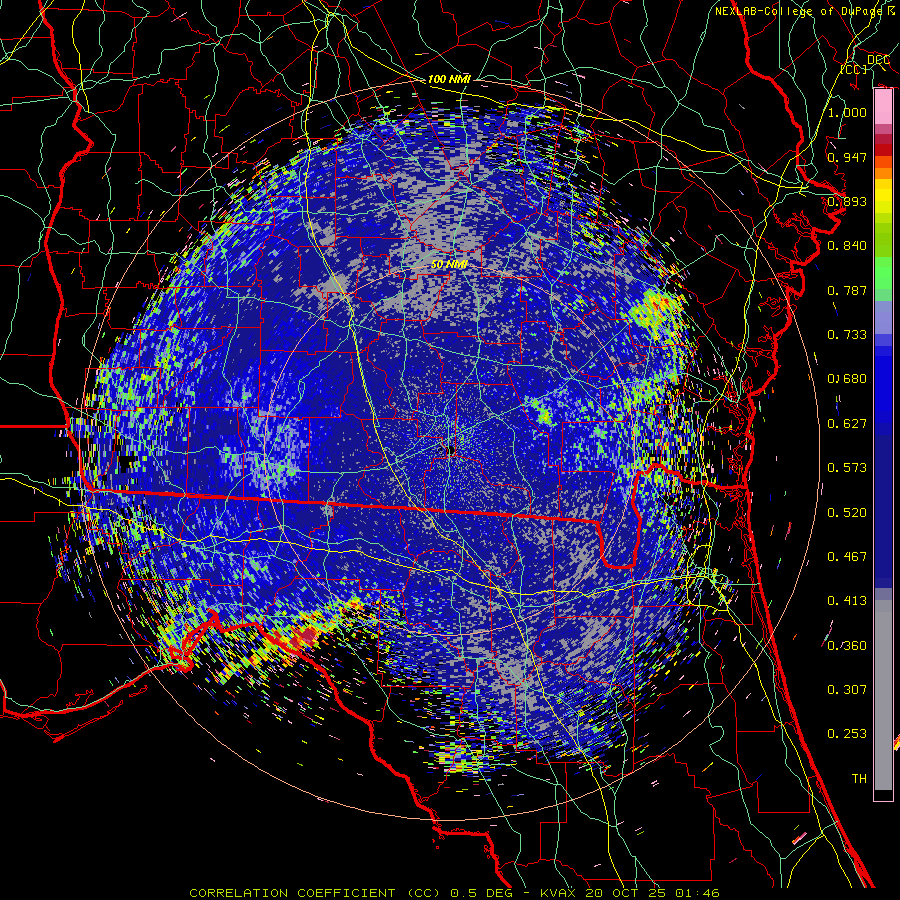900x900 pixels.
Task: Click the 1.000 value on the color scale
Action: 847,112
